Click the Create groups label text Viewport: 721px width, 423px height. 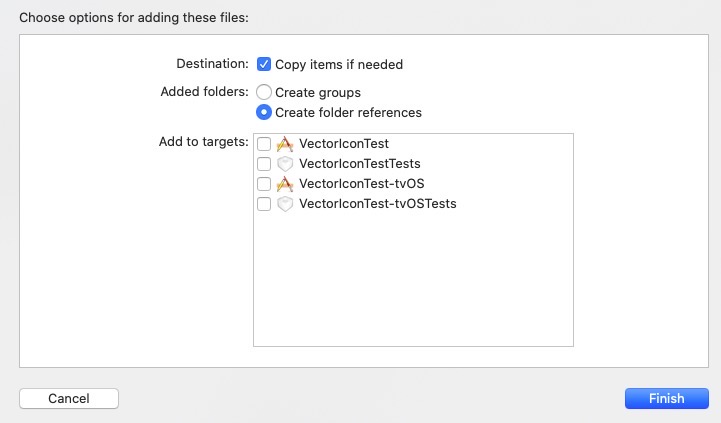318,92
